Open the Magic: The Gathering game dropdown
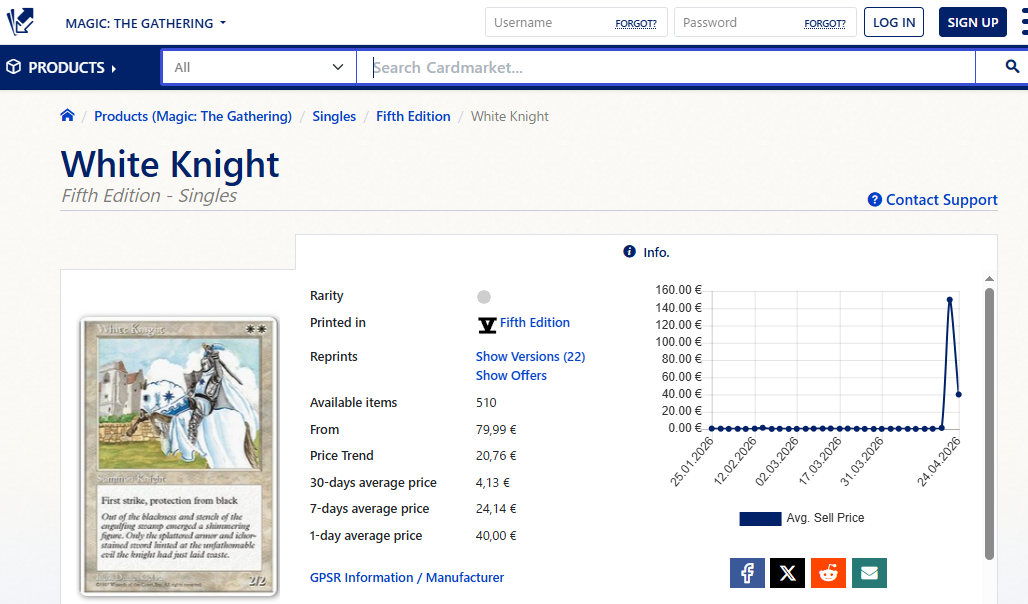This screenshot has width=1028, height=604. 146,23
